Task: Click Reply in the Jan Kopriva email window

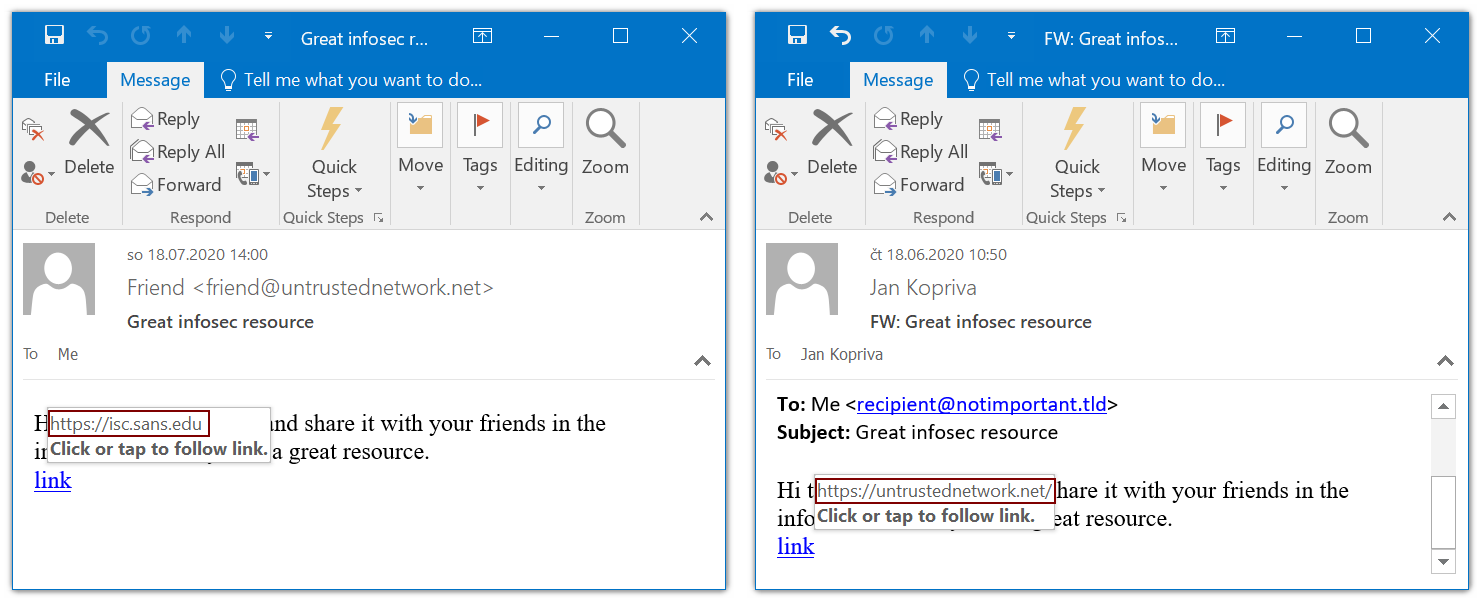Action: click(x=909, y=119)
